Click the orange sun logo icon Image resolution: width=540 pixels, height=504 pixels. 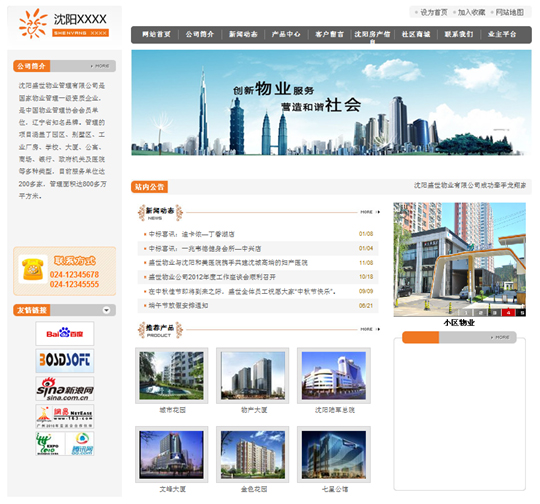click(x=33, y=23)
